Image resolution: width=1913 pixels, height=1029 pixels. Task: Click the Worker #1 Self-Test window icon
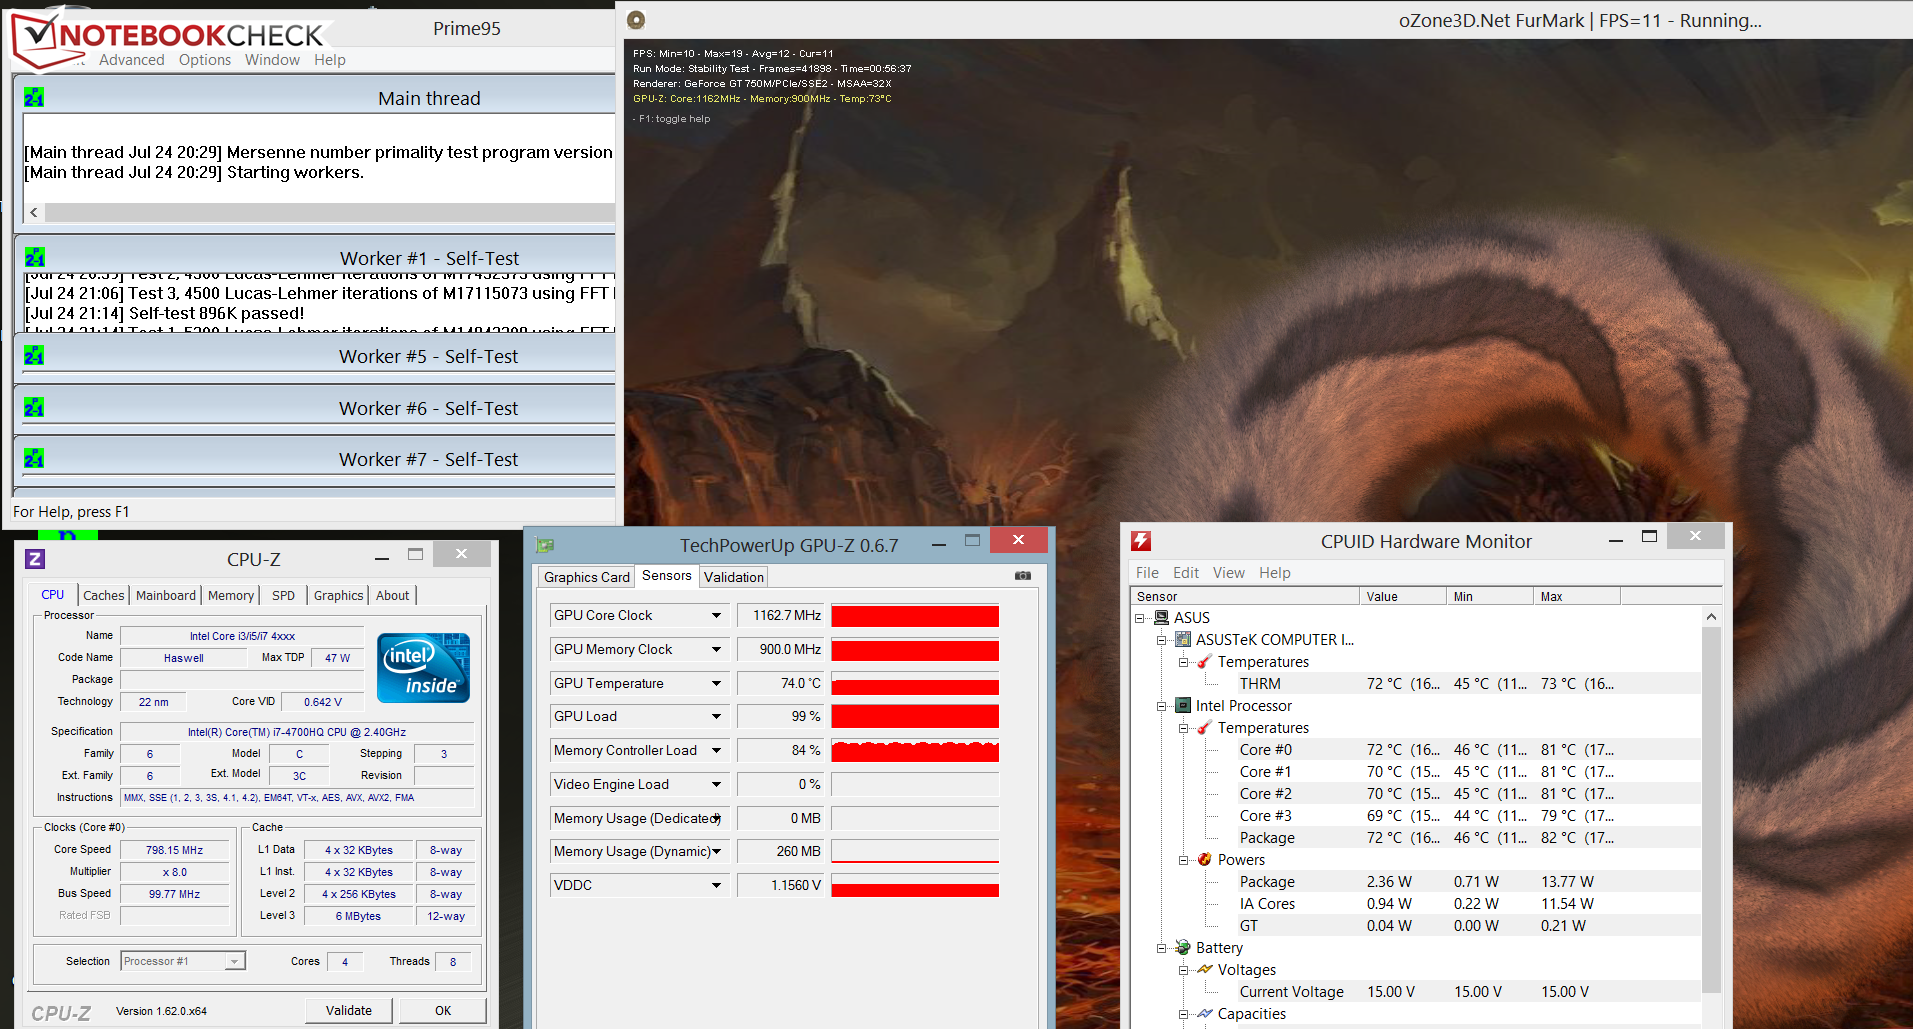tap(34, 257)
